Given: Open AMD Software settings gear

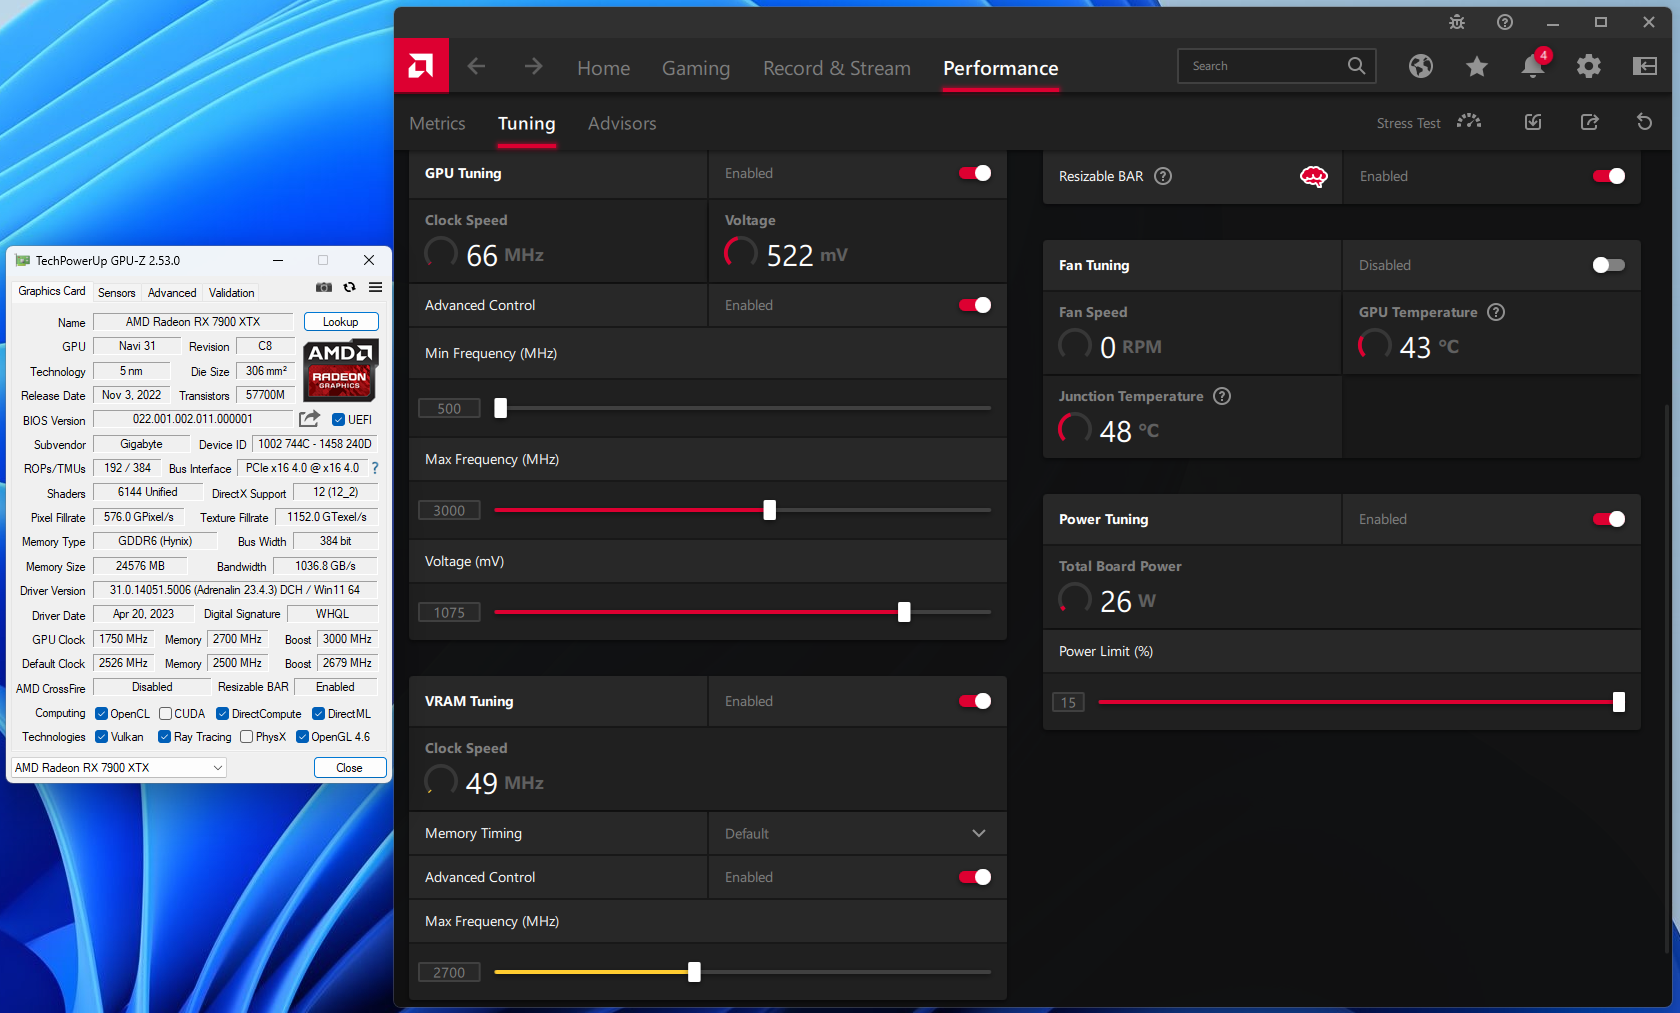Looking at the screenshot, I should point(1588,66).
